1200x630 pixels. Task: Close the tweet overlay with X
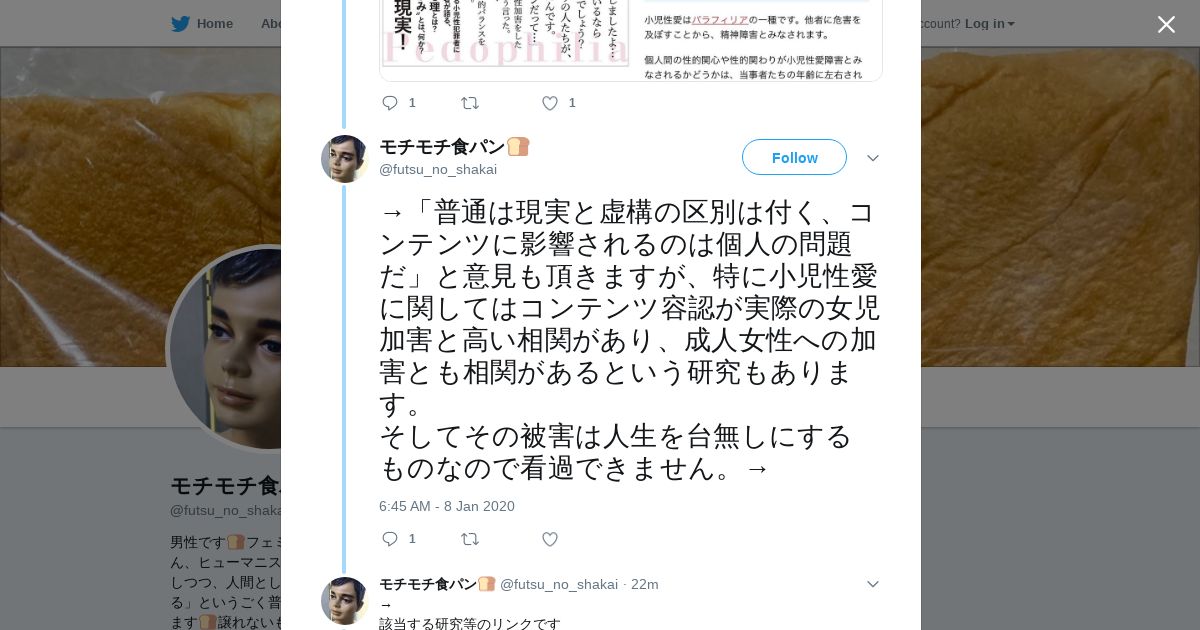1166,24
